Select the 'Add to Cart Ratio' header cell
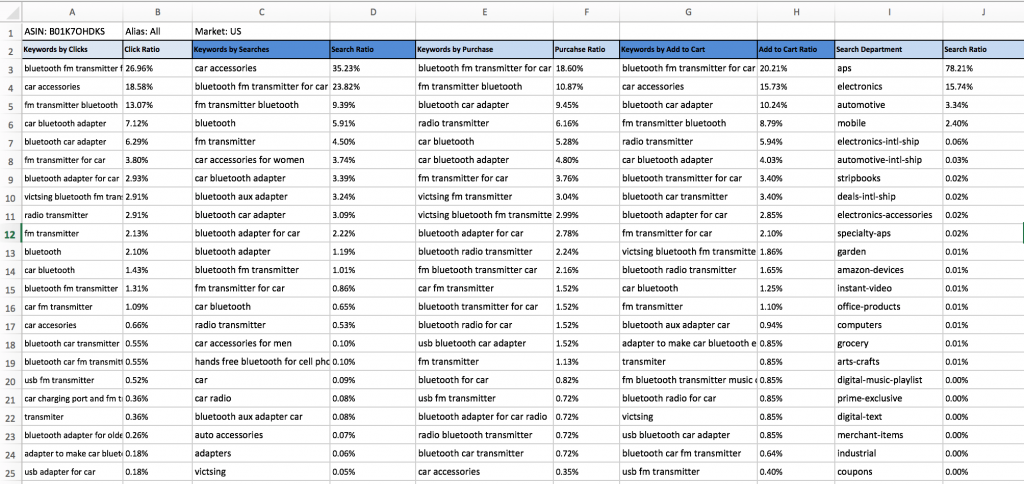The width and height of the screenshot is (1024, 484). 796,50
